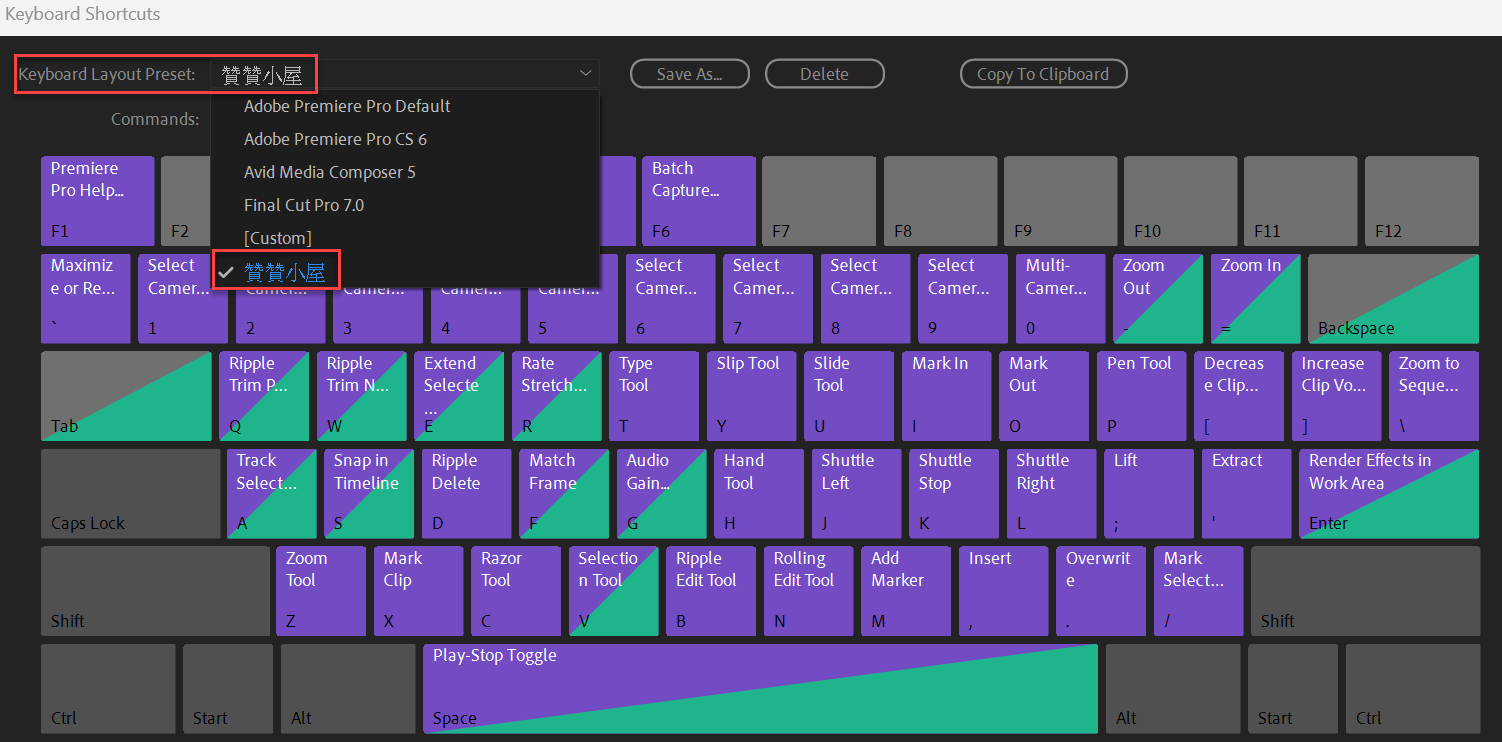Screen dimensions: 1502x742
Task: Select the Enter Render Effects key
Action: 1389,493
